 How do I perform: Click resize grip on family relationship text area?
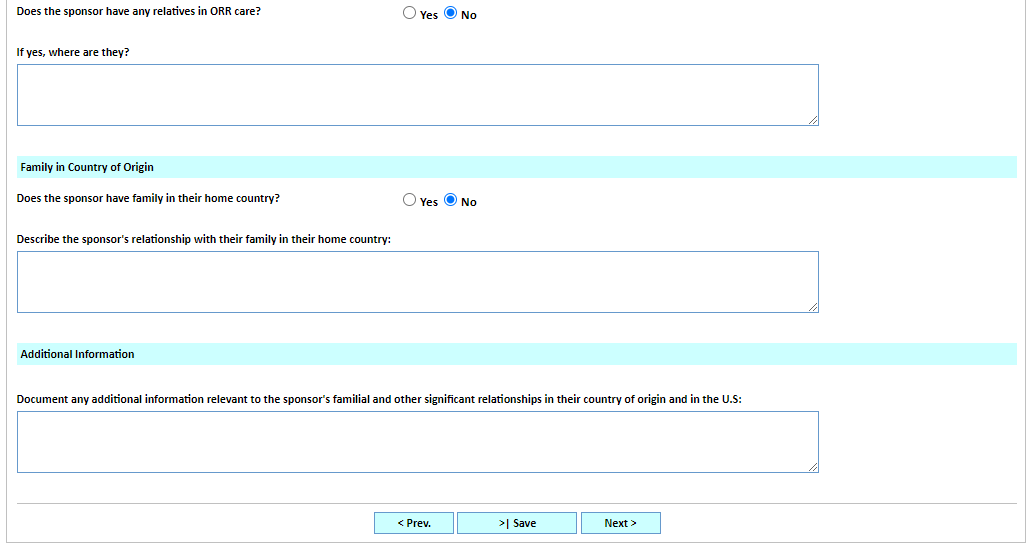tap(813, 307)
